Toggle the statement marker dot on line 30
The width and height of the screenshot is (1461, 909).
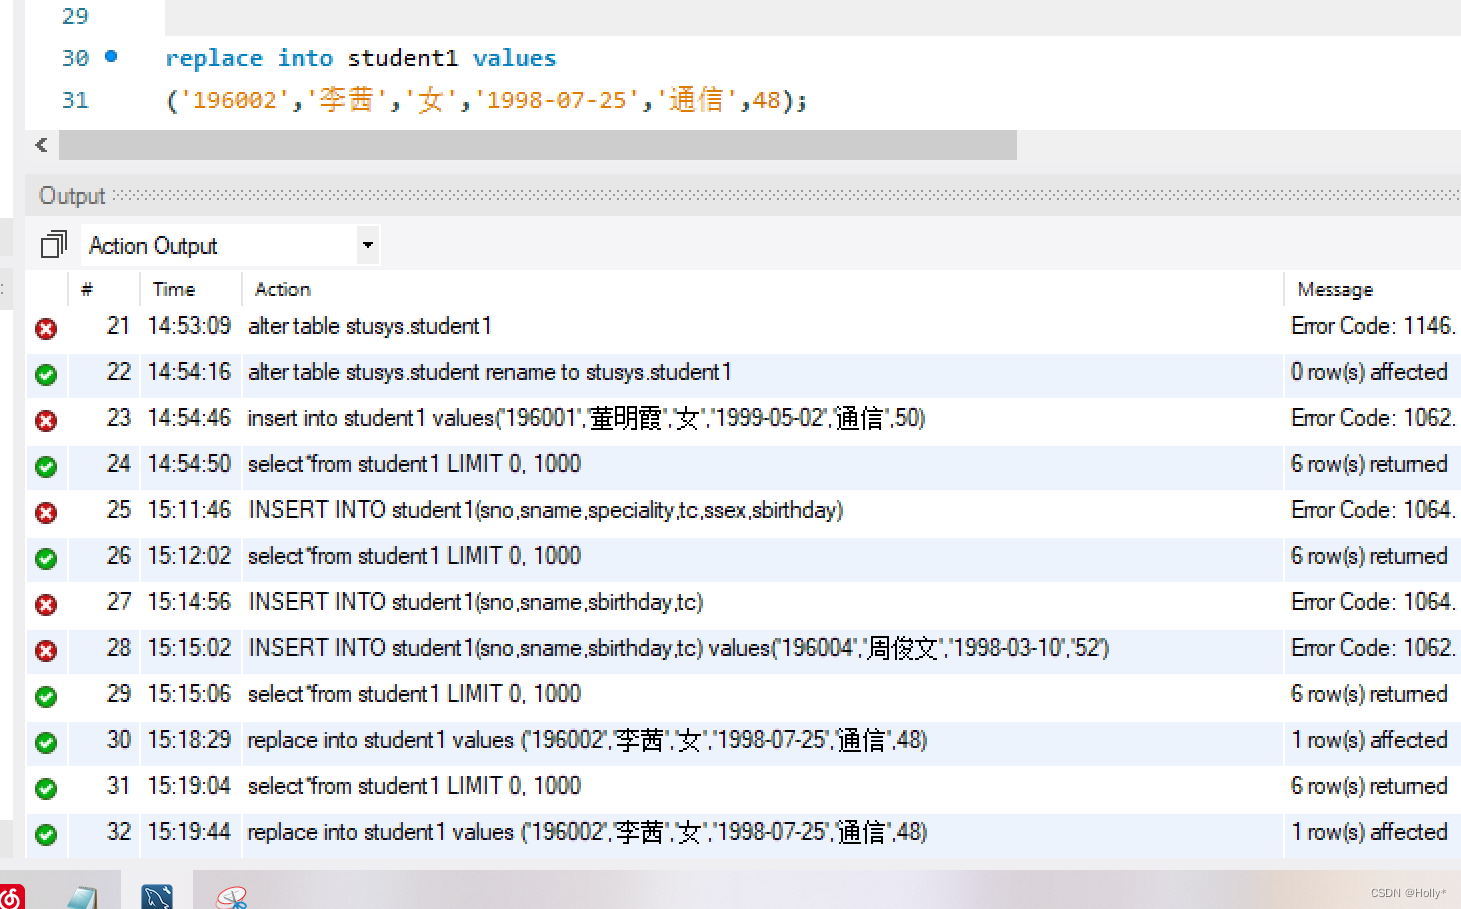pyautogui.click(x=110, y=58)
